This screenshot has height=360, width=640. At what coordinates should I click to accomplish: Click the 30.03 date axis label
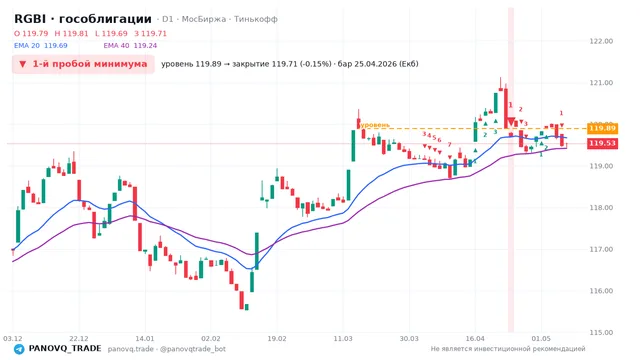coord(409,339)
